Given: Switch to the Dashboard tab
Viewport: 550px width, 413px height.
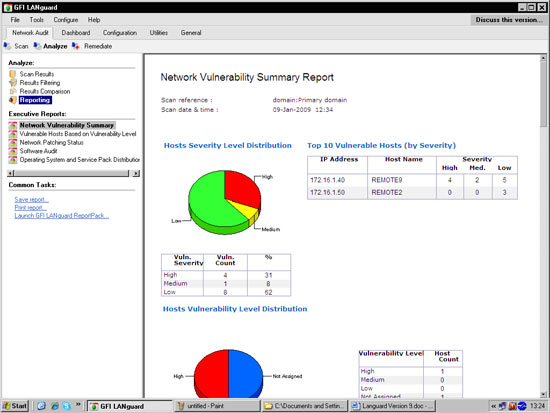Looking at the screenshot, I should (x=76, y=33).
